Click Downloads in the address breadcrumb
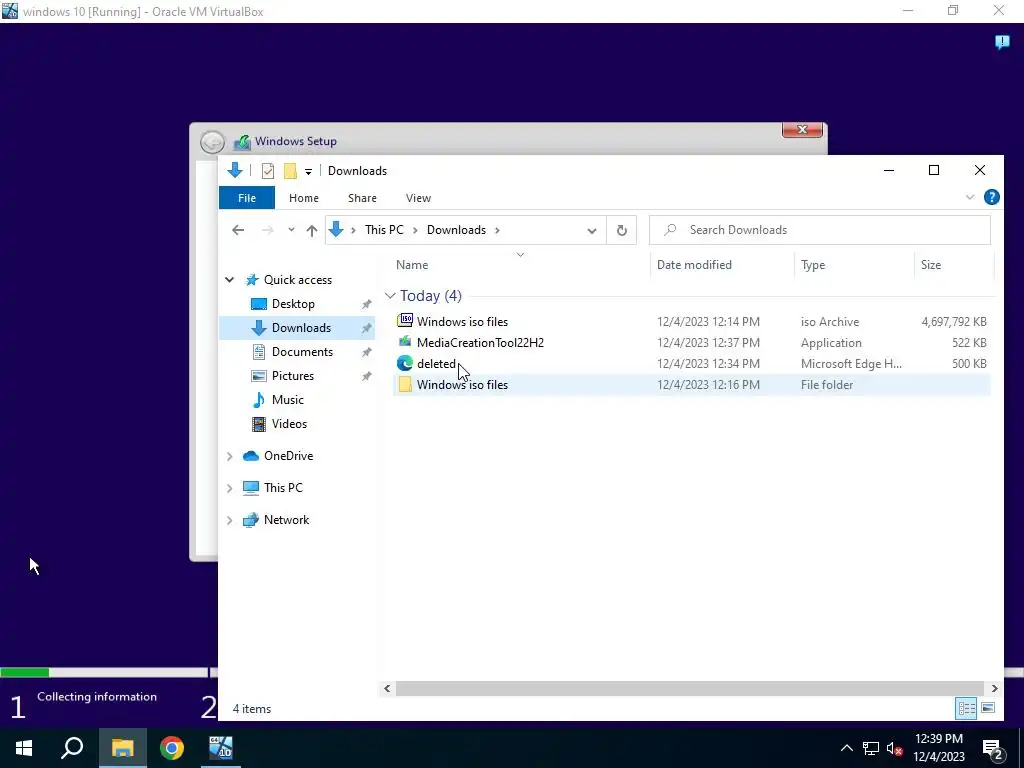 (456, 230)
